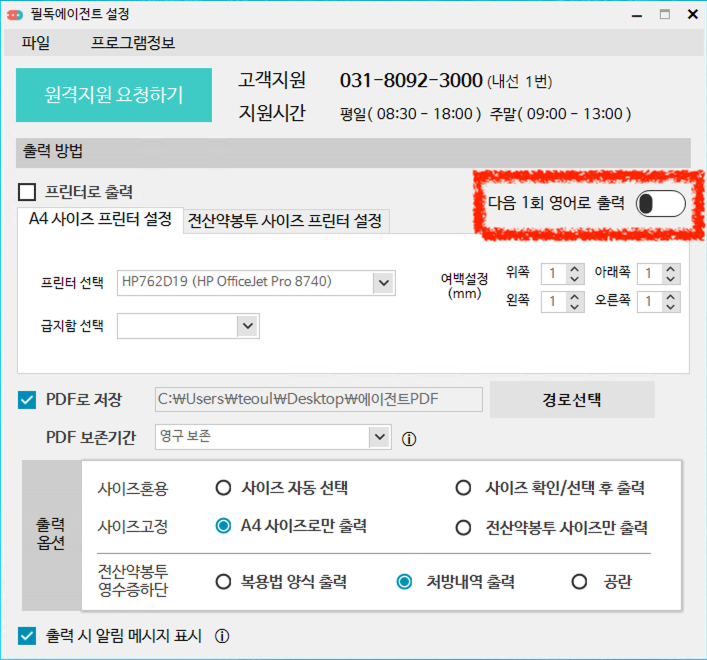Select the 사이즈 자동 선택 radio option
Viewport: 707px width, 660px height.
point(224,488)
